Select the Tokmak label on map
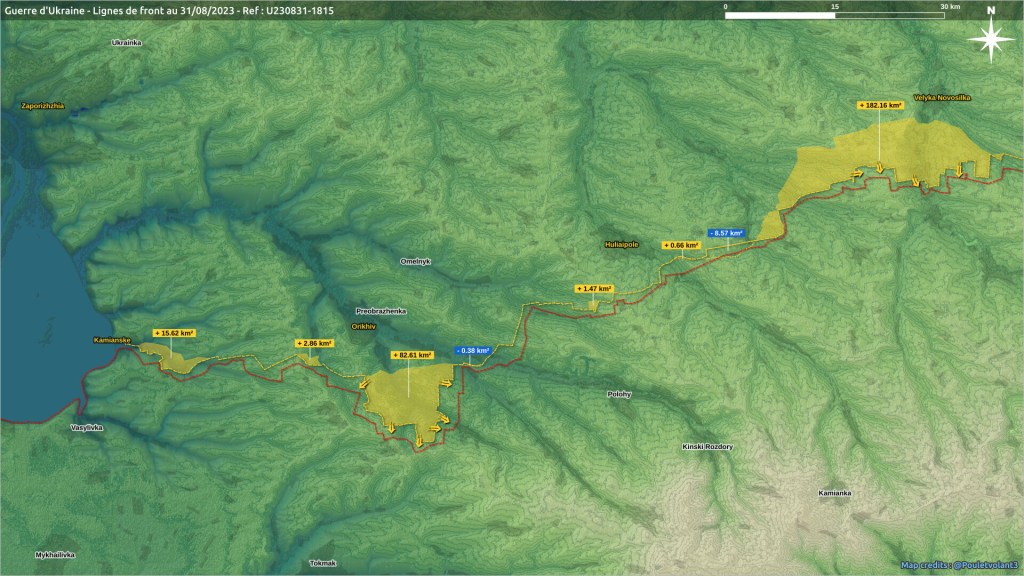Viewport: 1024px width, 576px height. (x=323, y=563)
